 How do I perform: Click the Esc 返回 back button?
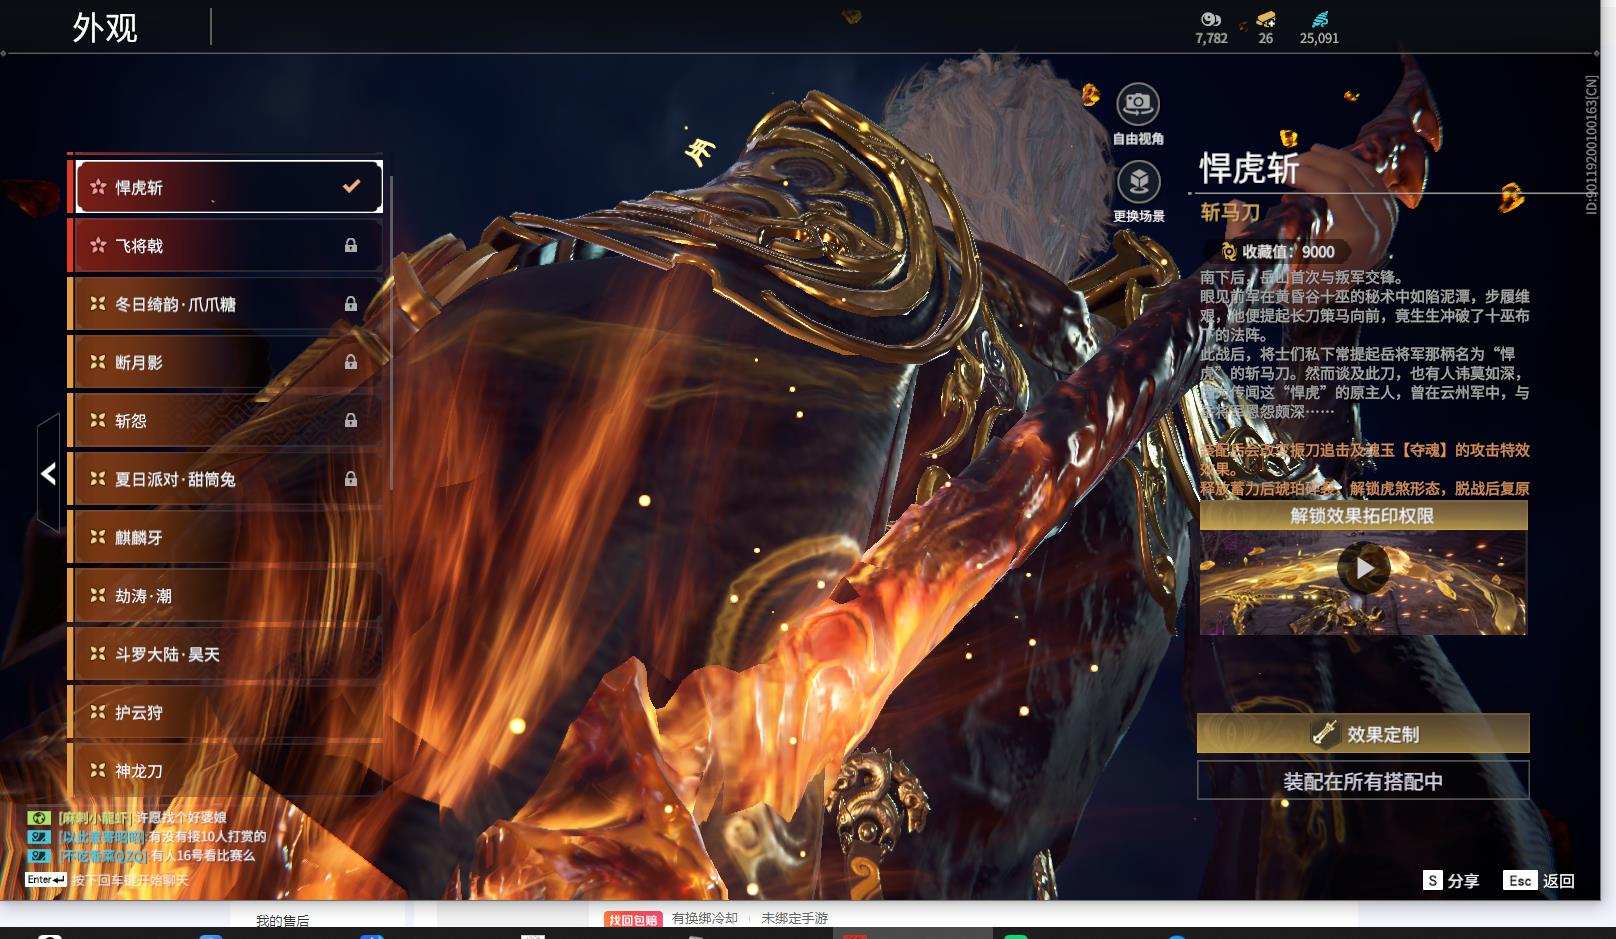(1540, 880)
